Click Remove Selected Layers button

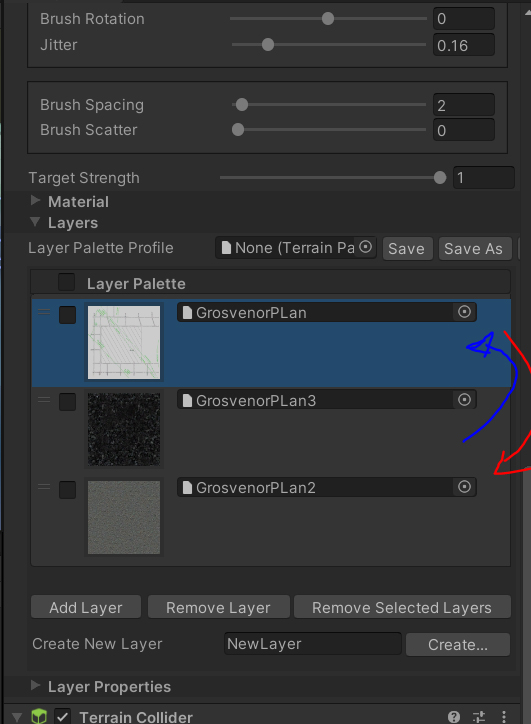[402, 607]
